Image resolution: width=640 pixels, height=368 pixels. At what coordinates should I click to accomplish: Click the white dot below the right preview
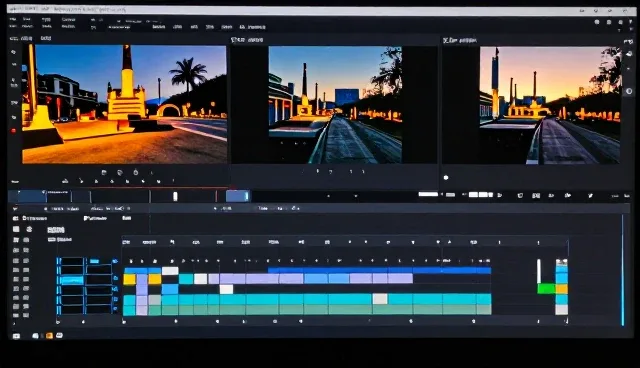(446, 177)
